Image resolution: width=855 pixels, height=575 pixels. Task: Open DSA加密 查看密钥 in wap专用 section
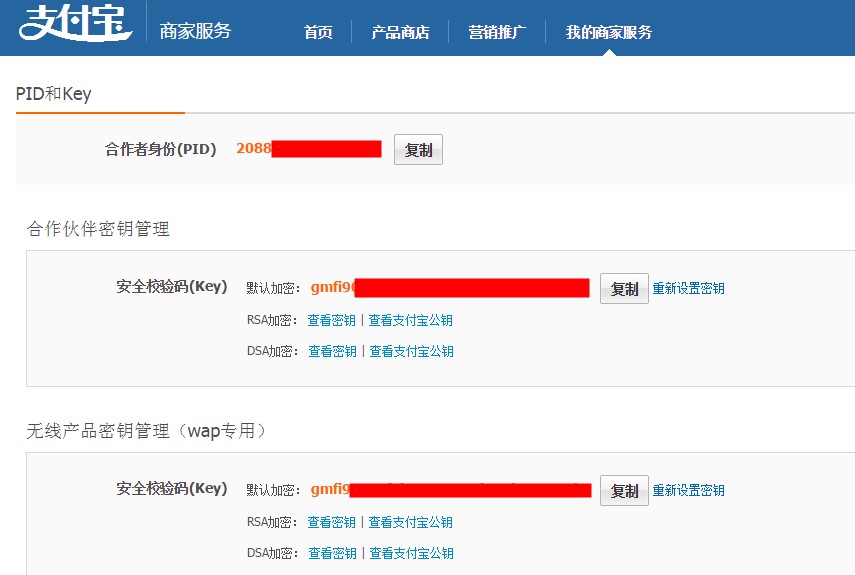click(x=333, y=553)
